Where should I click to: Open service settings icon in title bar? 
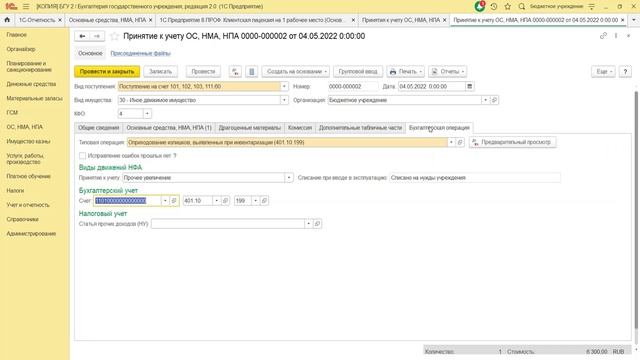[591, 7]
